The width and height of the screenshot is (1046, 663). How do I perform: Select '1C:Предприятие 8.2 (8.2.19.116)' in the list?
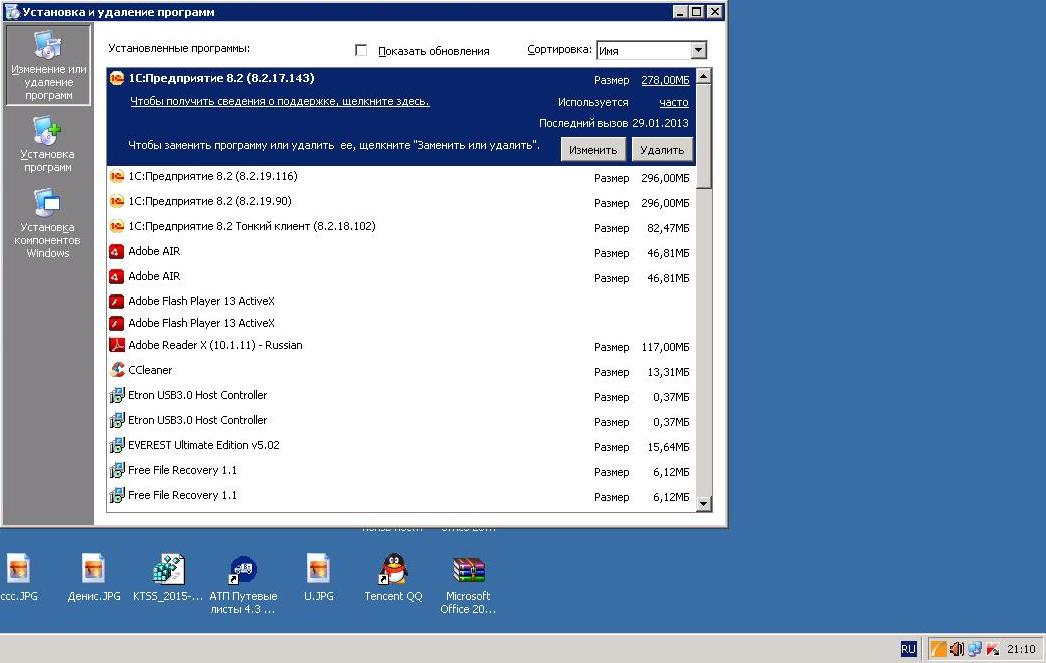[x=401, y=177]
